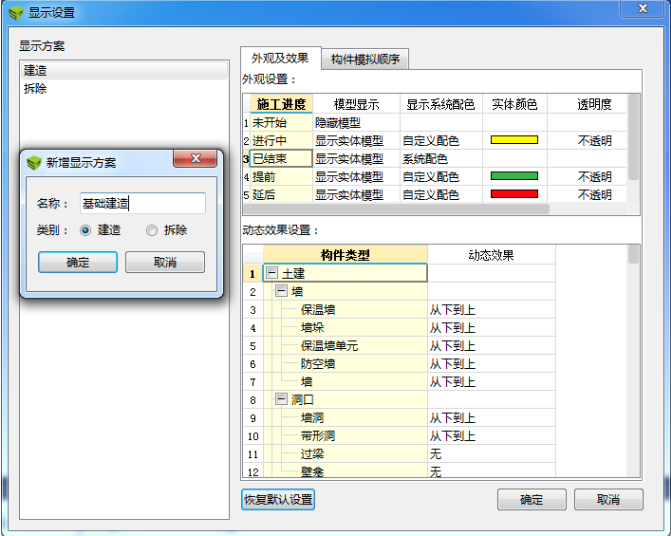This screenshot has height=536, width=671.
Task: Select the 建造 scheme in the list
Action: tap(124, 70)
